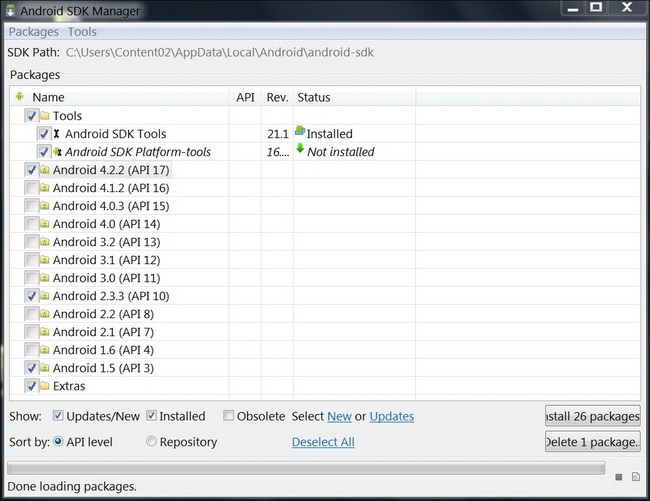Click the Android 3.0 (API 11) folder icon

(44, 278)
